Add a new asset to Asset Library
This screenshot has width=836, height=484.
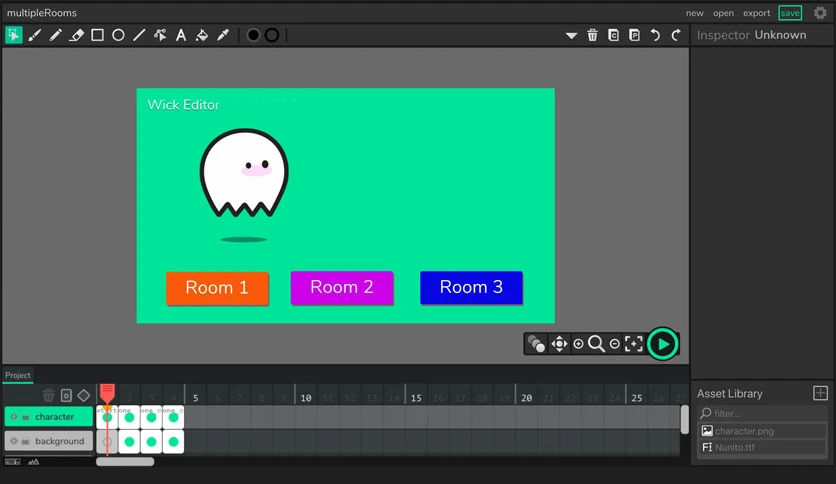820,393
